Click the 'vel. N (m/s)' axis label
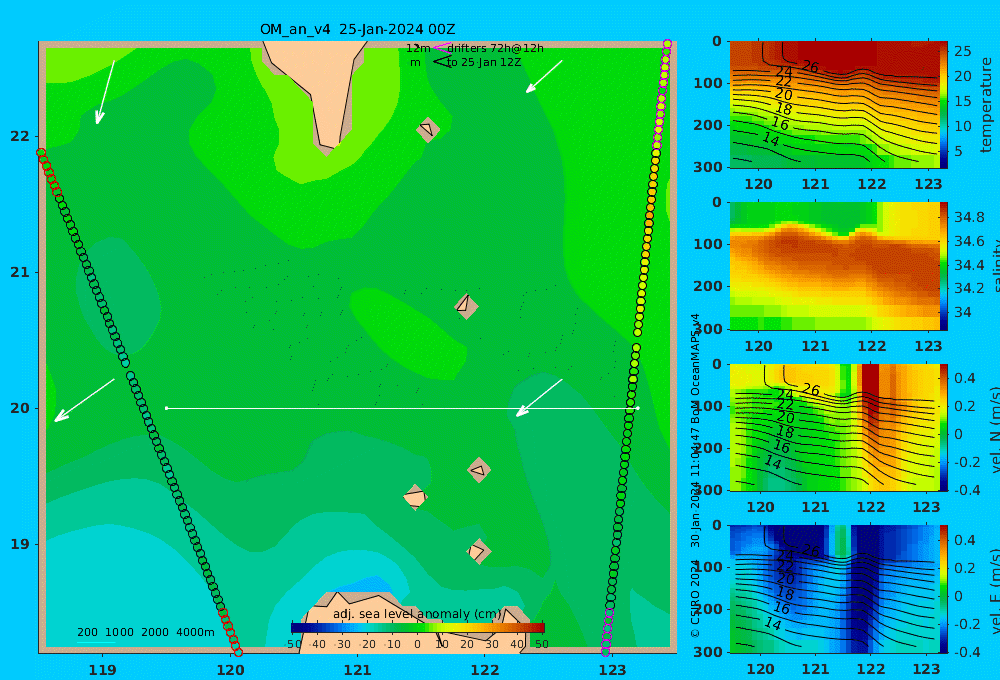 click(994, 429)
